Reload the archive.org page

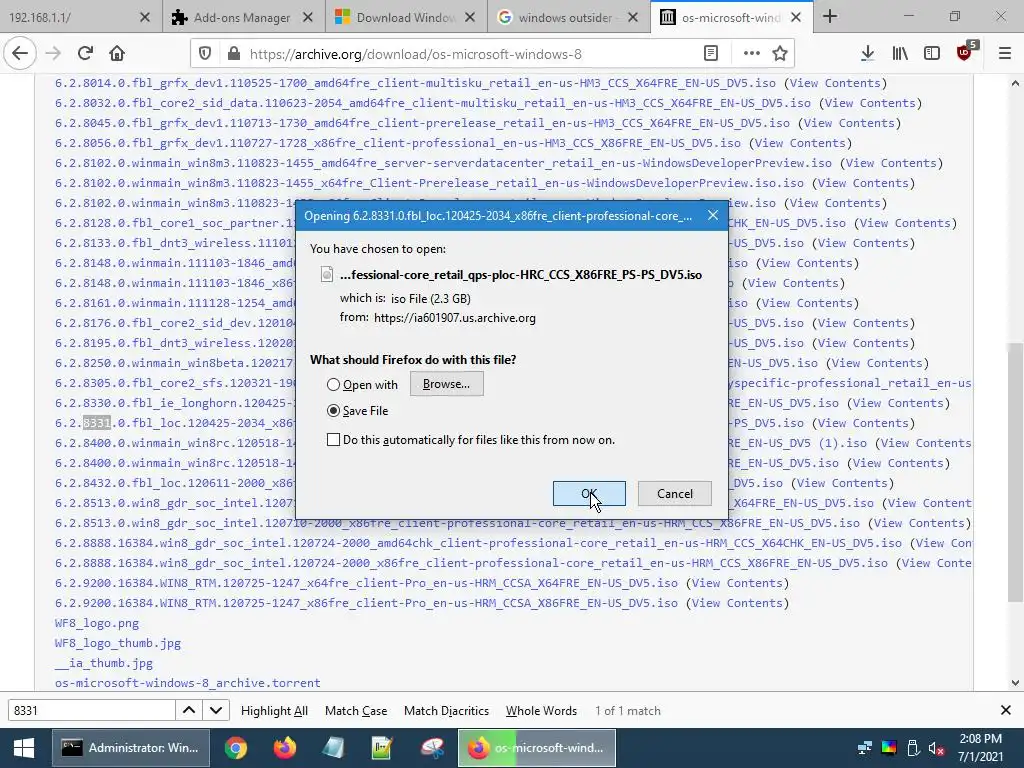pyautogui.click(x=85, y=54)
